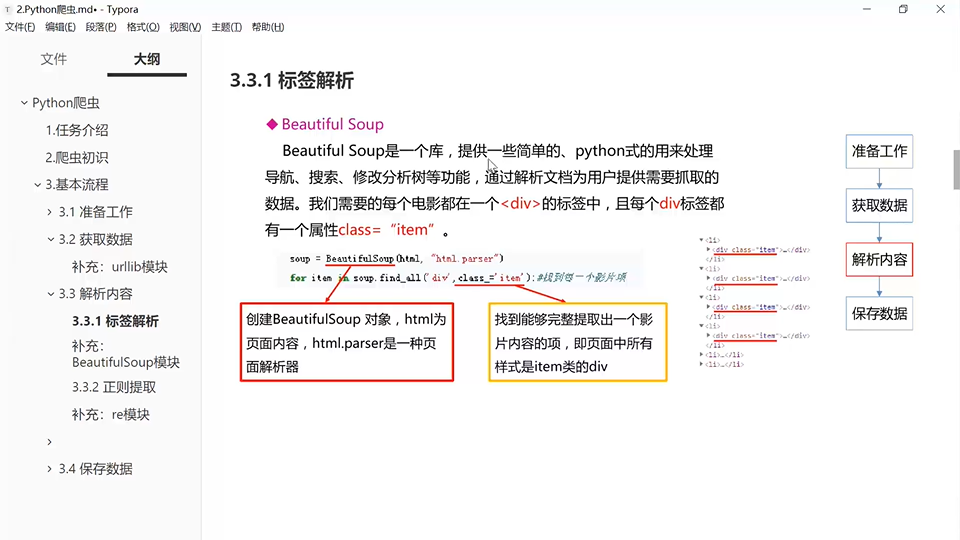960x540 pixels.
Task: Select Python爬虫 root outline item
Action: (x=66, y=103)
